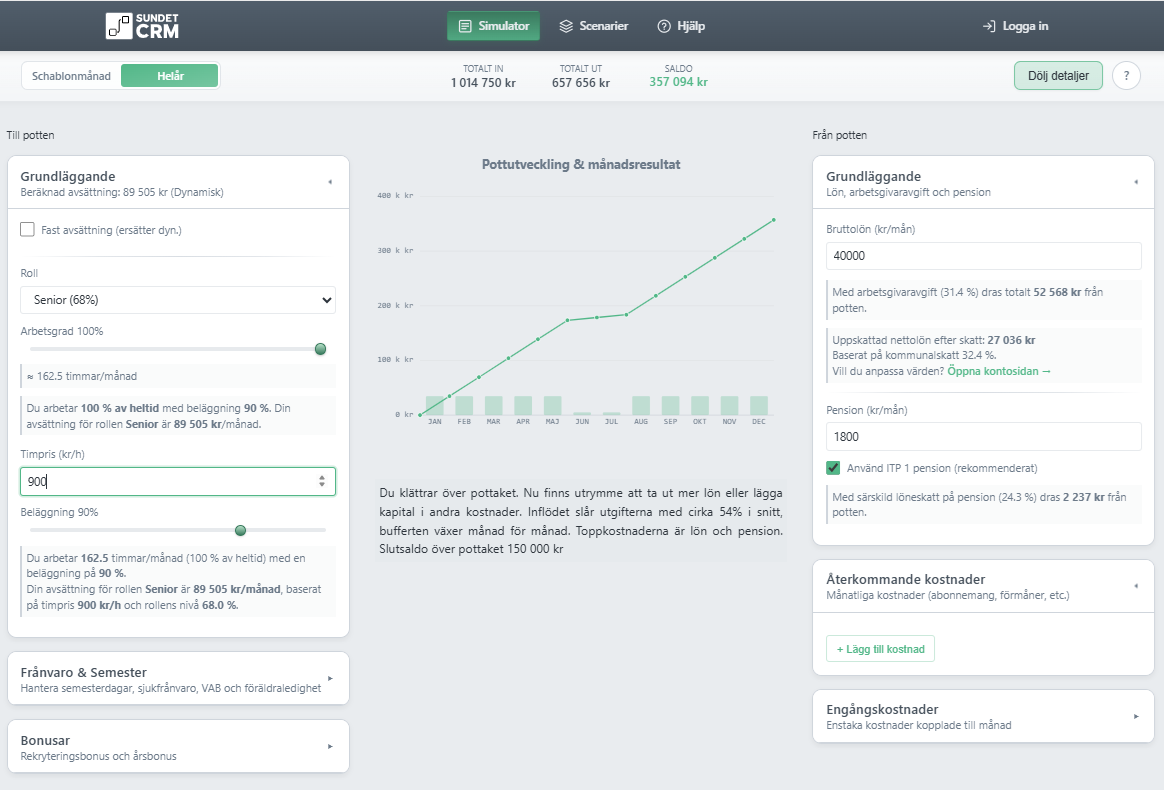The height and width of the screenshot is (790, 1164).
Task: Select the Simulator document icon
Action: pyautogui.click(x=464, y=26)
